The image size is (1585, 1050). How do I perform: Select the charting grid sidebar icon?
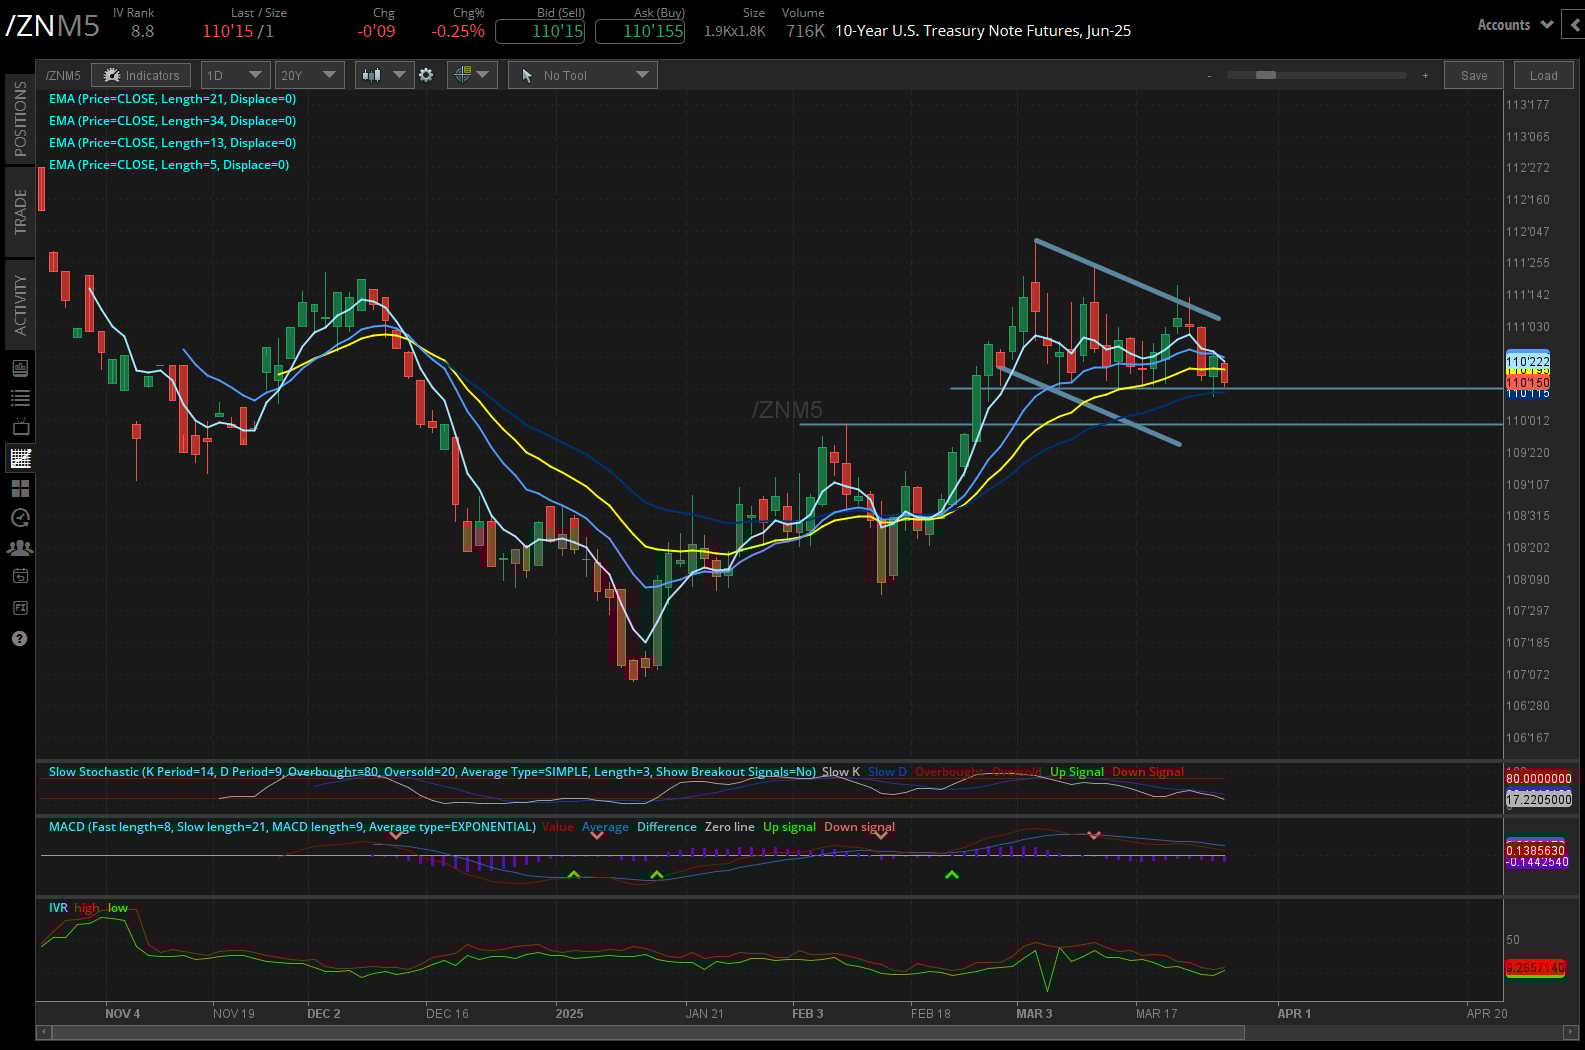click(20, 458)
